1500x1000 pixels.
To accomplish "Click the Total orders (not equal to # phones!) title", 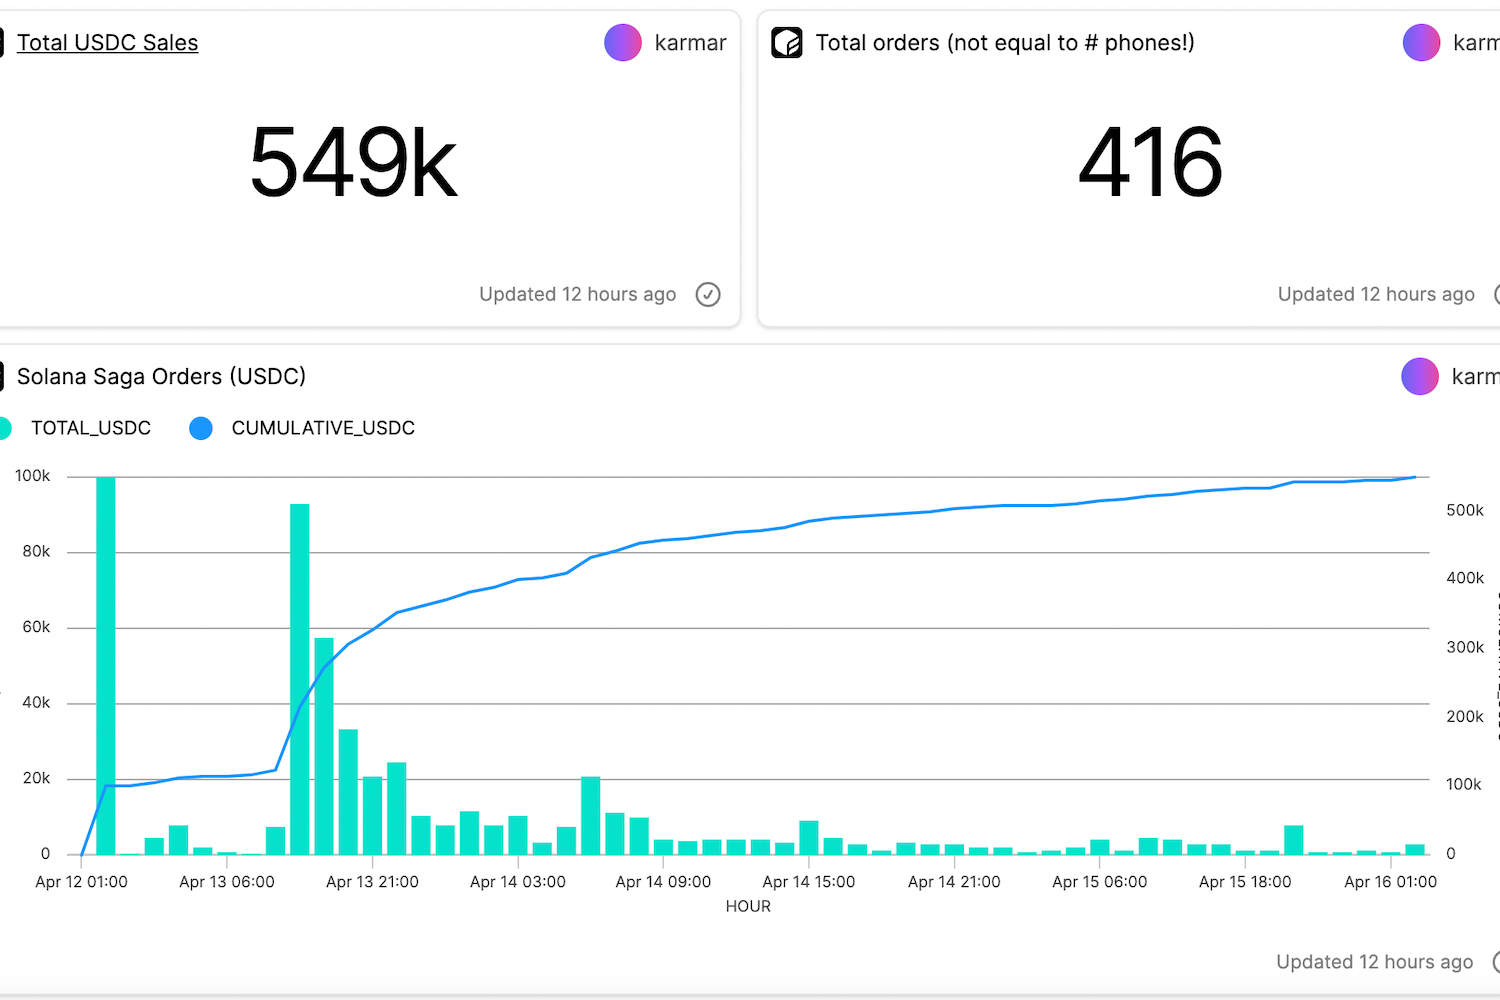I will 1005,43.
